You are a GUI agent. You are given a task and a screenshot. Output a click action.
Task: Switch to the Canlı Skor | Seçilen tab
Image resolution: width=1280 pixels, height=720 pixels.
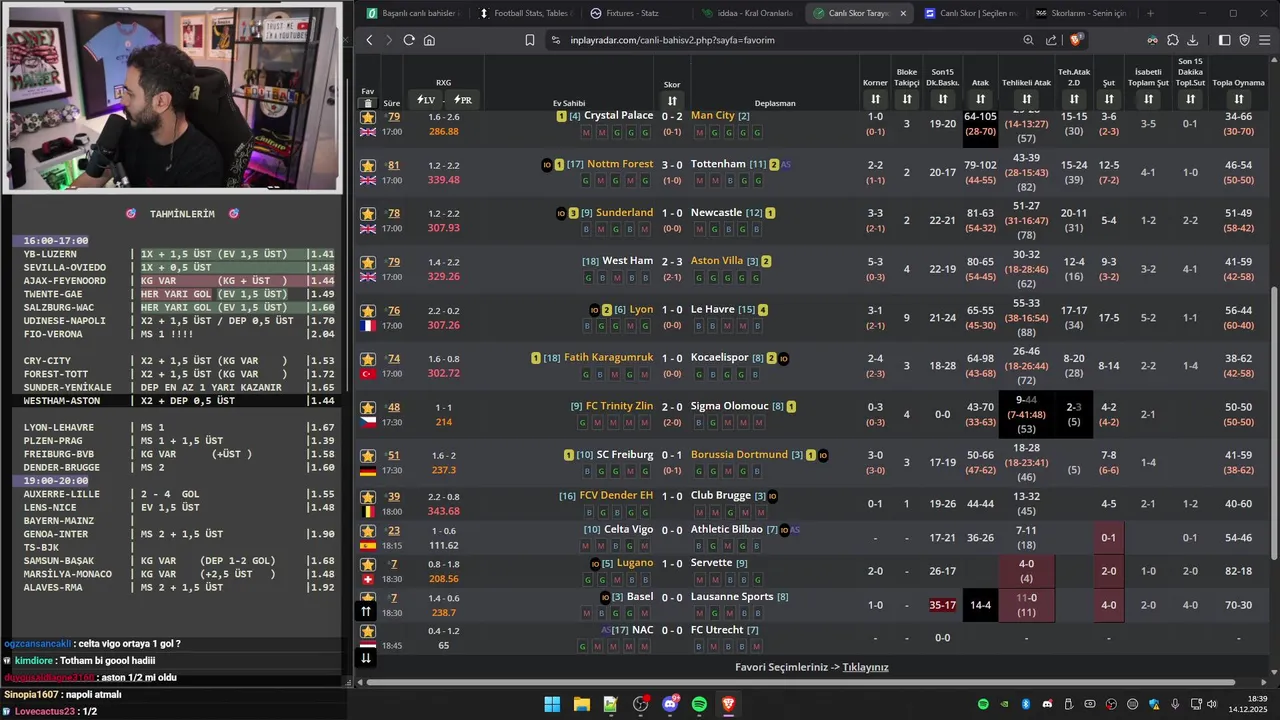coord(970,13)
